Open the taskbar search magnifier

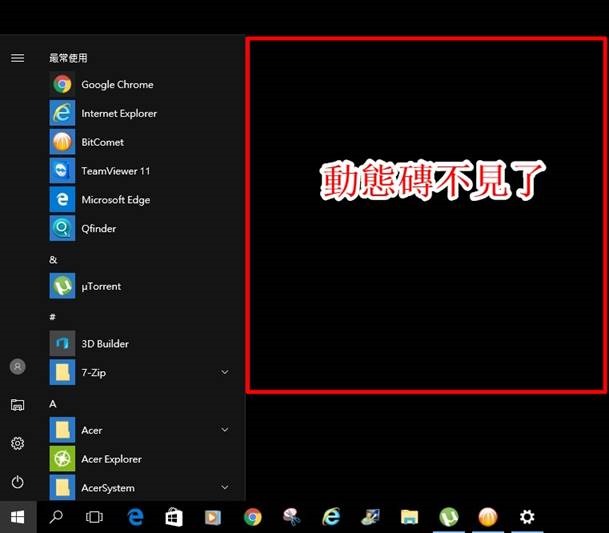tap(56, 517)
